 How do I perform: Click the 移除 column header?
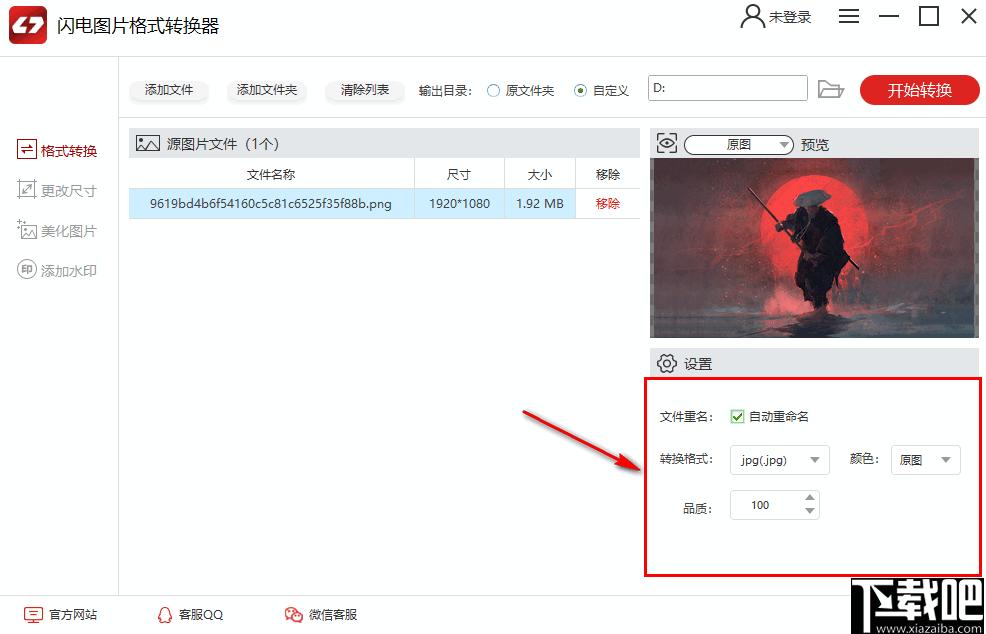[607, 174]
